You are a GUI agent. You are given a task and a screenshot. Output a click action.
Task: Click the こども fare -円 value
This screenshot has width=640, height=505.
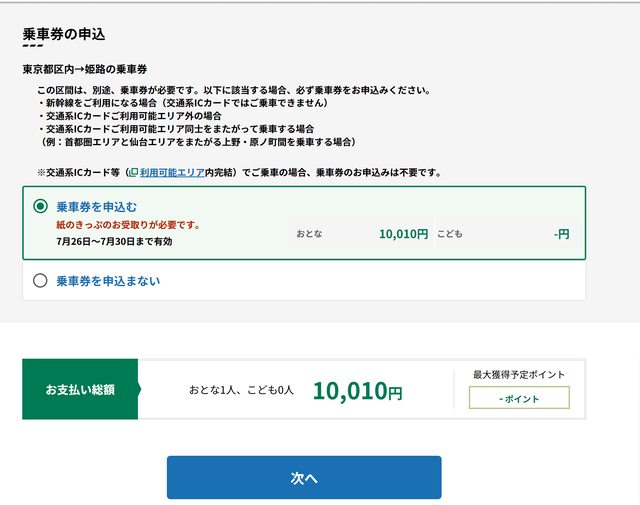(x=561, y=234)
